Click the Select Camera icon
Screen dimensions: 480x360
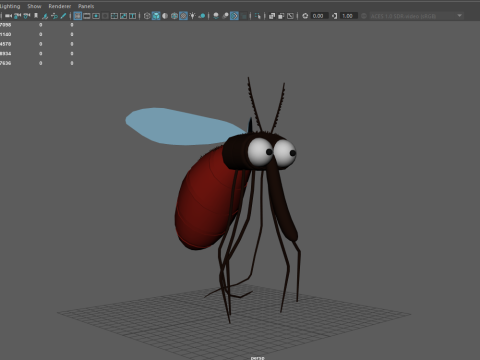tap(9, 16)
